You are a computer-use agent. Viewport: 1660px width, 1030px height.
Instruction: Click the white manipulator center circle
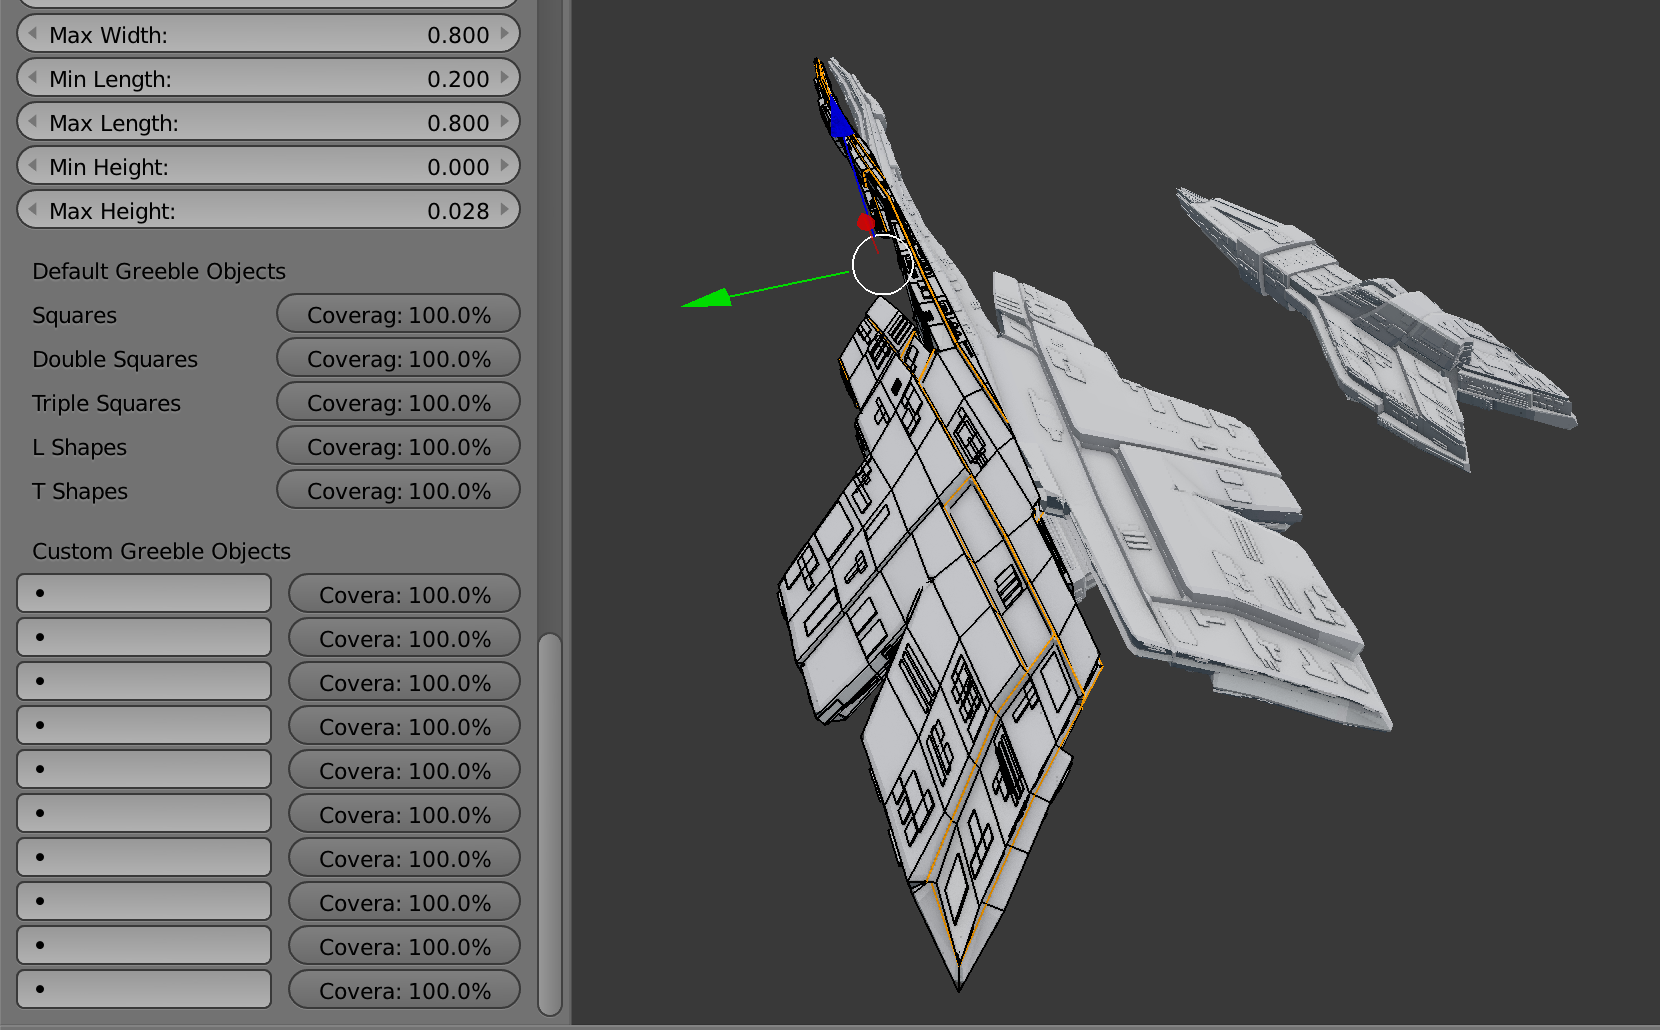pos(882,265)
